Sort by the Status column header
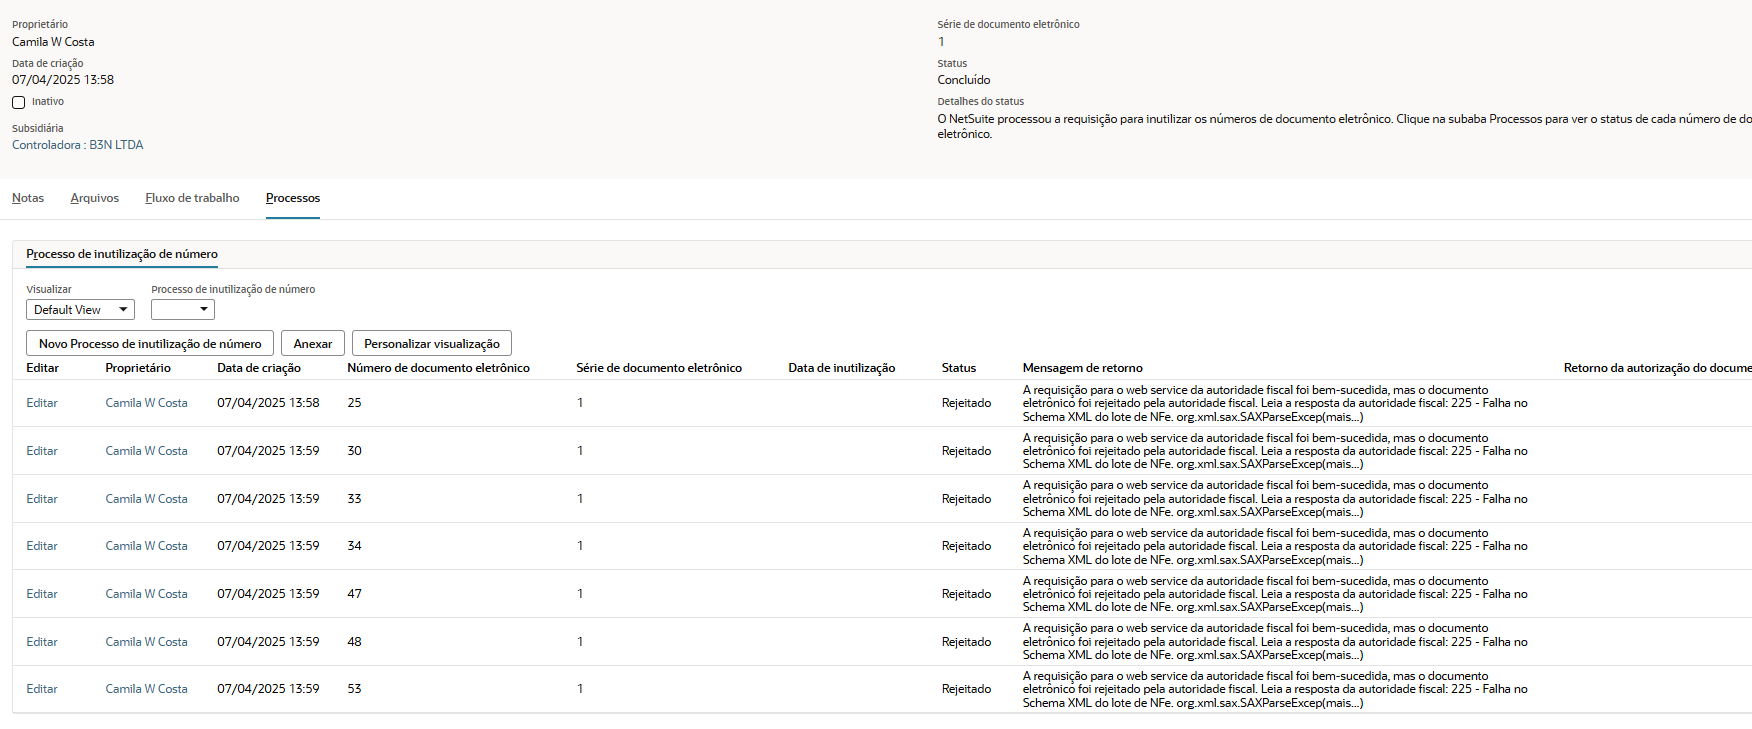The width and height of the screenshot is (1752, 729). coord(958,368)
